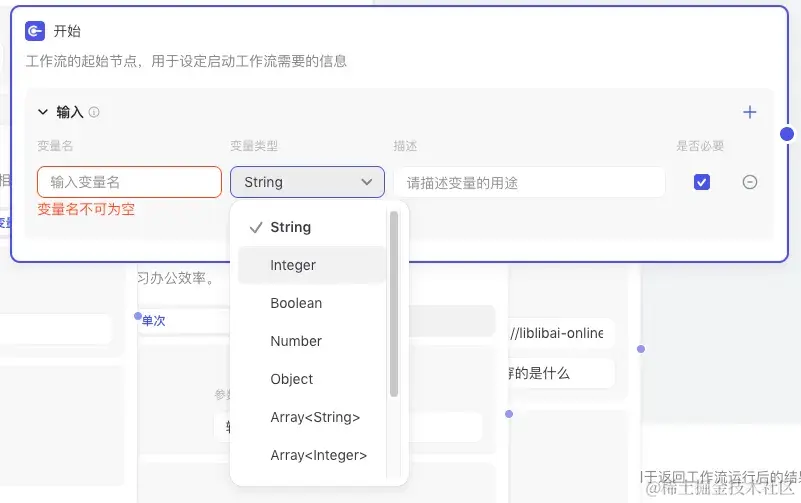Viewport: 801px width, 503px height.
Task: Click the connector dot beside 单次
Action: click(x=138, y=316)
